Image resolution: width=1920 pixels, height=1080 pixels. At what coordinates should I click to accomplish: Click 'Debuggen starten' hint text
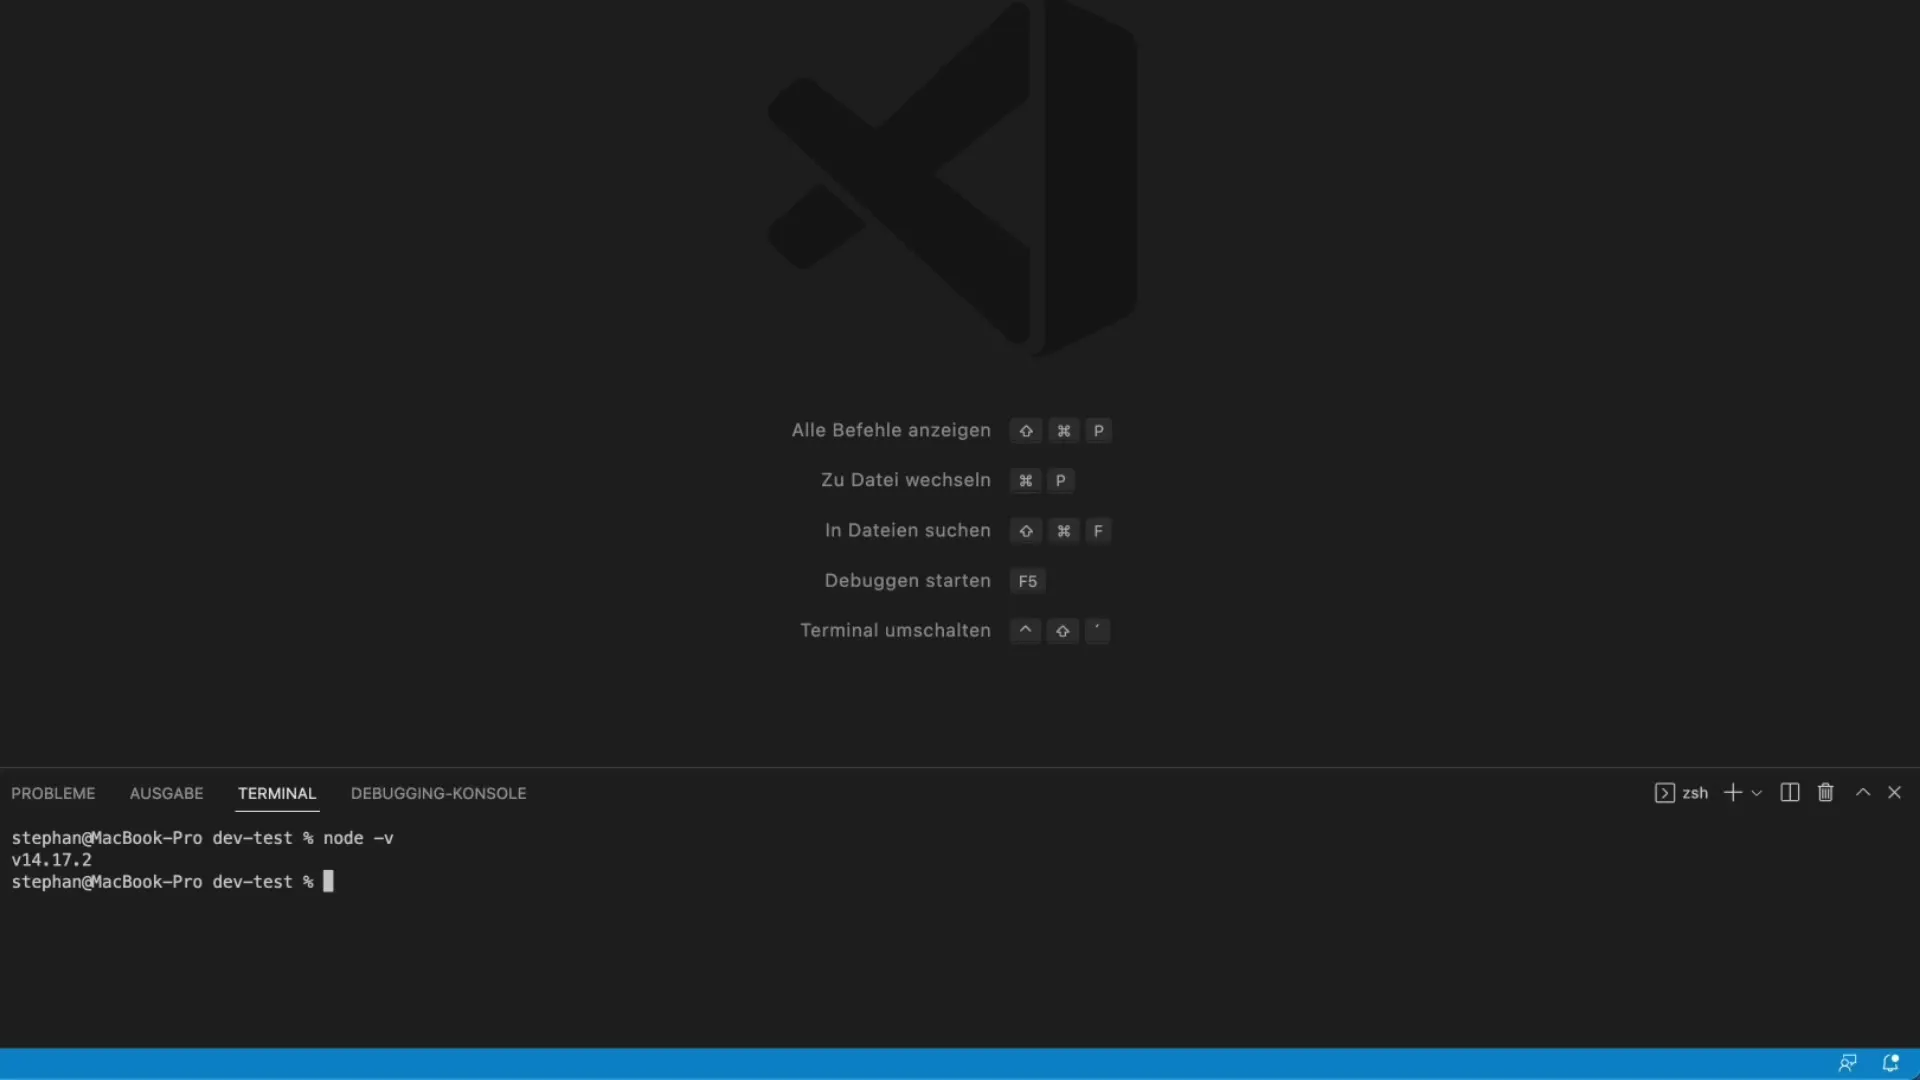(908, 580)
